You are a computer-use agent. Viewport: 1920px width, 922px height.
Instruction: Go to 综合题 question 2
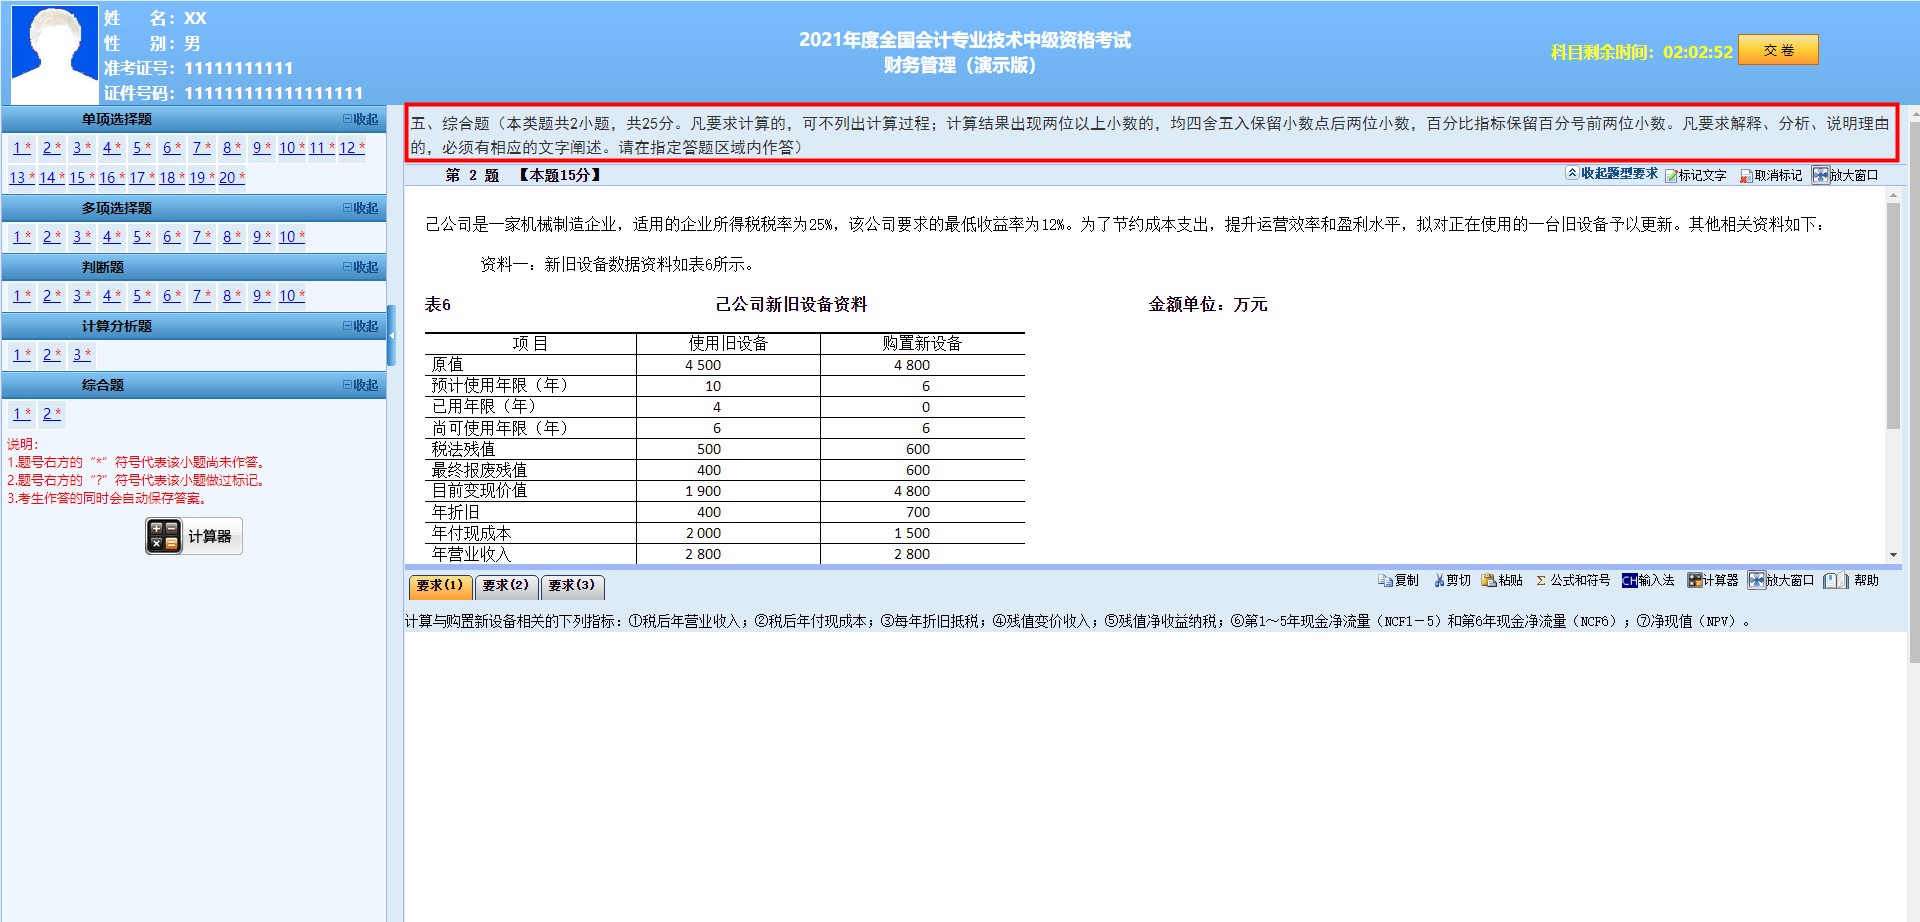[51, 414]
